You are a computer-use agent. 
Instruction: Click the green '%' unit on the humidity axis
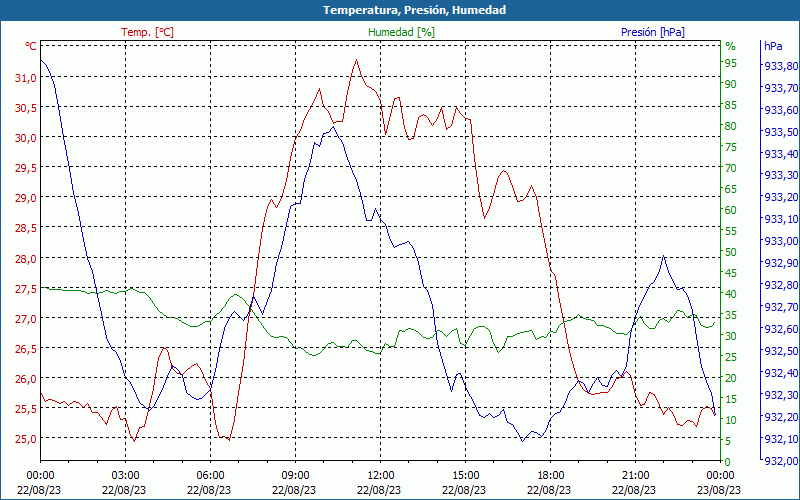pyautogui.click(x=731, y=46)
